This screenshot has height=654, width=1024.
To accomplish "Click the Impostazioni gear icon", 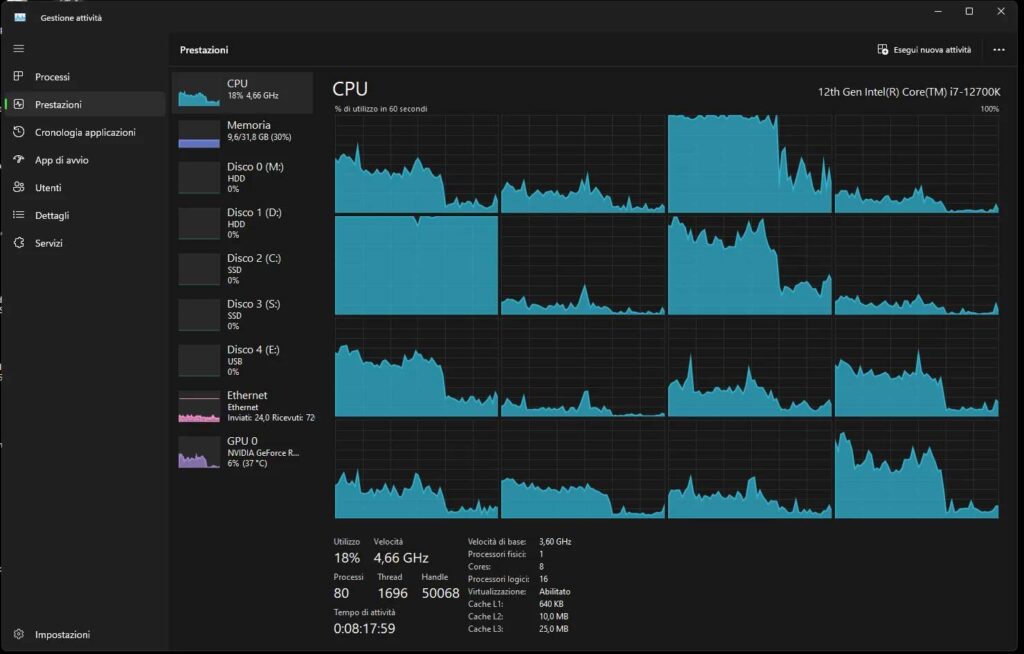I will [x=18, y=634].
